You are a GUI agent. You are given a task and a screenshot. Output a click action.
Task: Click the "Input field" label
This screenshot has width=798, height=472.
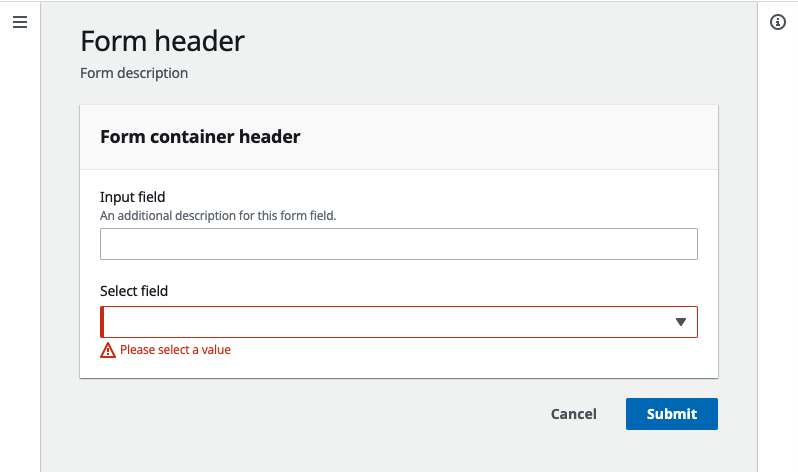pos(132,197)
